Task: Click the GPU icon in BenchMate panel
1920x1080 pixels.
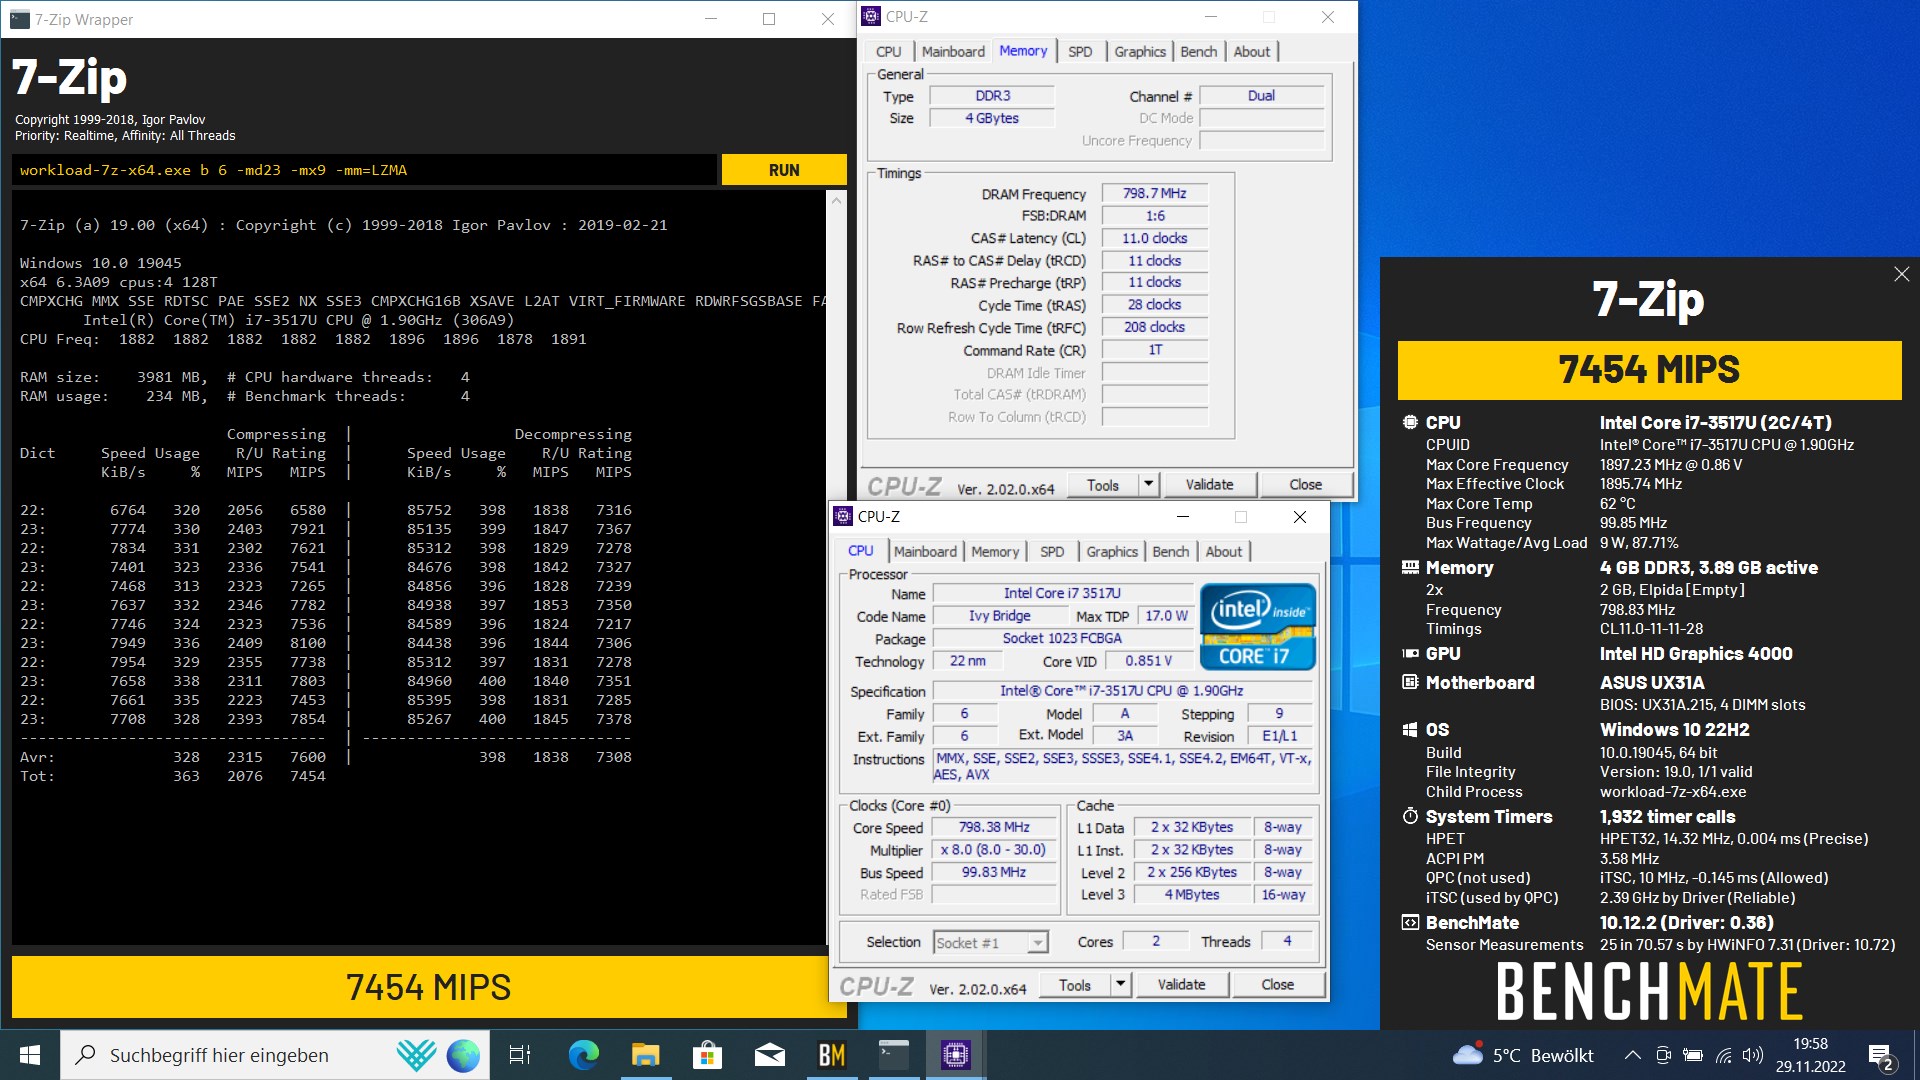Action: (x=1410, y=653)
